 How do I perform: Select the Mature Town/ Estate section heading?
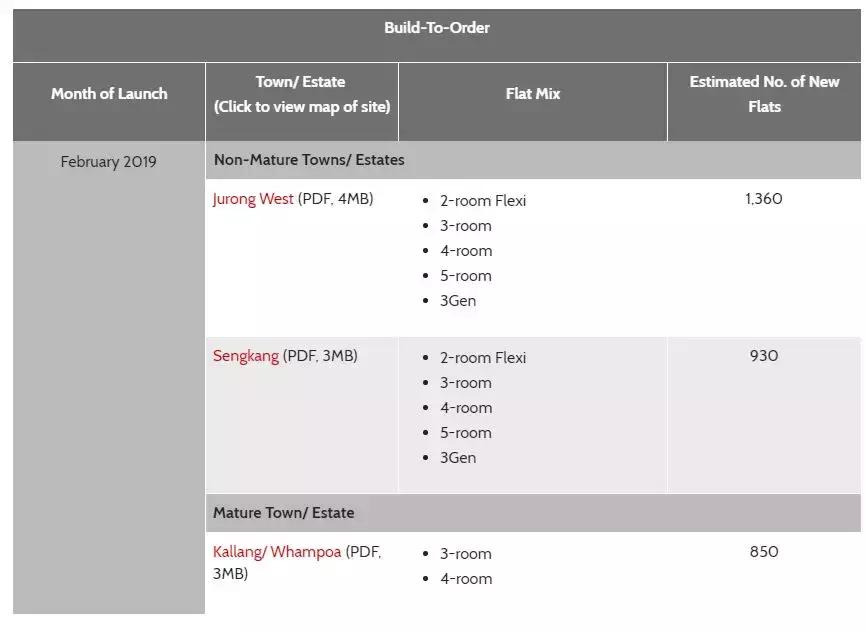pos(284,513)
